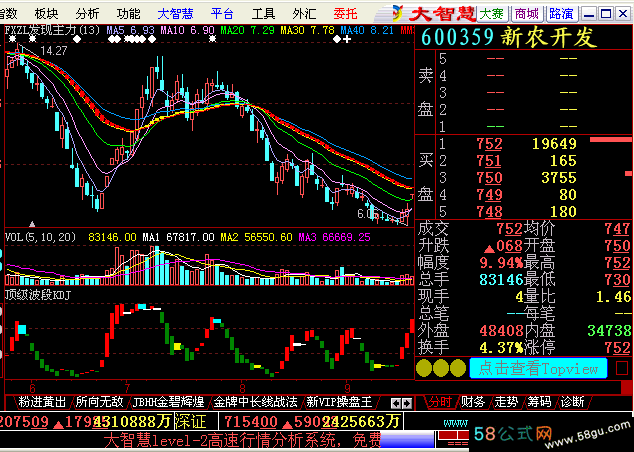
Task: Switch to the 所向无敌 indicator tab
Action: pos(99,402)
